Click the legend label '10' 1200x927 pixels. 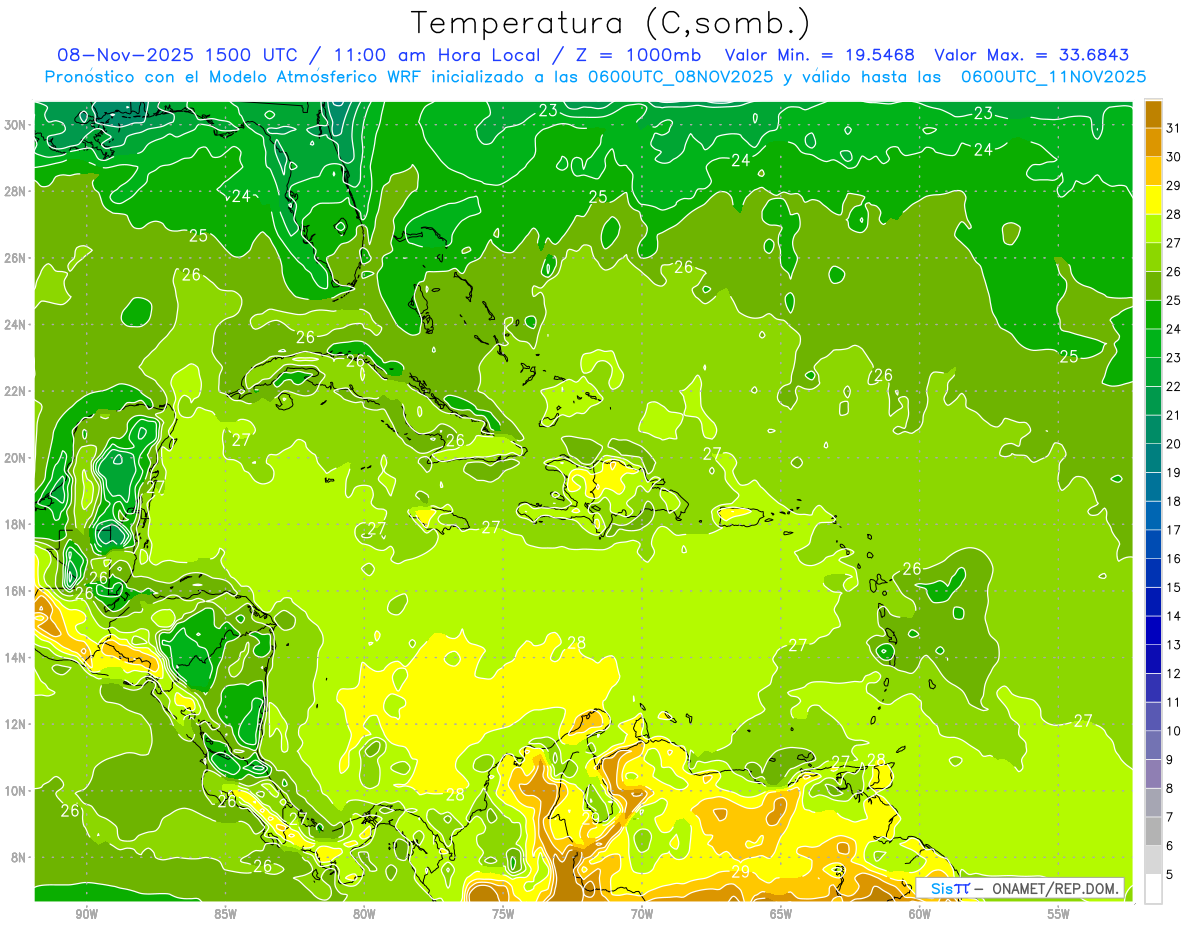coord(1173,731)
